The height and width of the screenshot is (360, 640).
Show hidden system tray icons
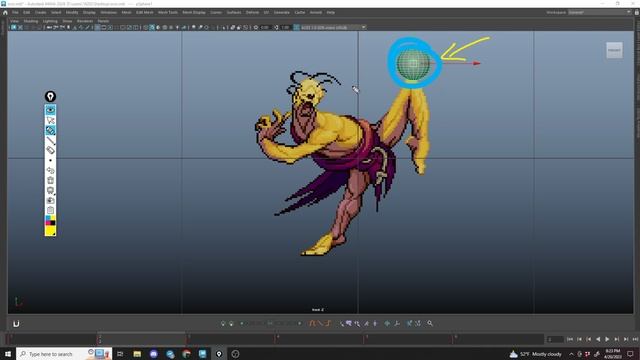[x=571, y=354]
